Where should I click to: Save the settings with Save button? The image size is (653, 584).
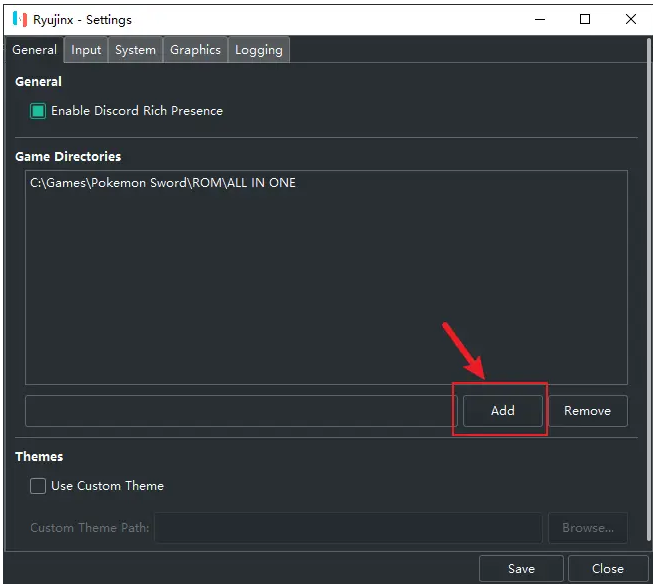[x=521, y=568]
